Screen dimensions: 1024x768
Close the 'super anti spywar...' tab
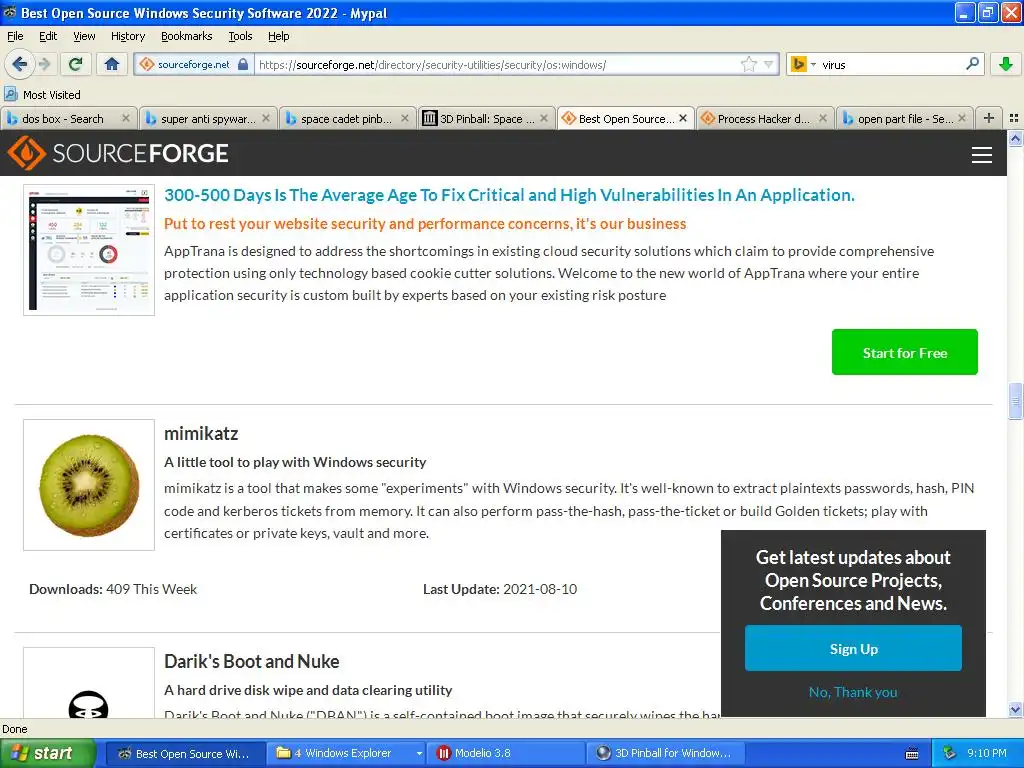266,118
